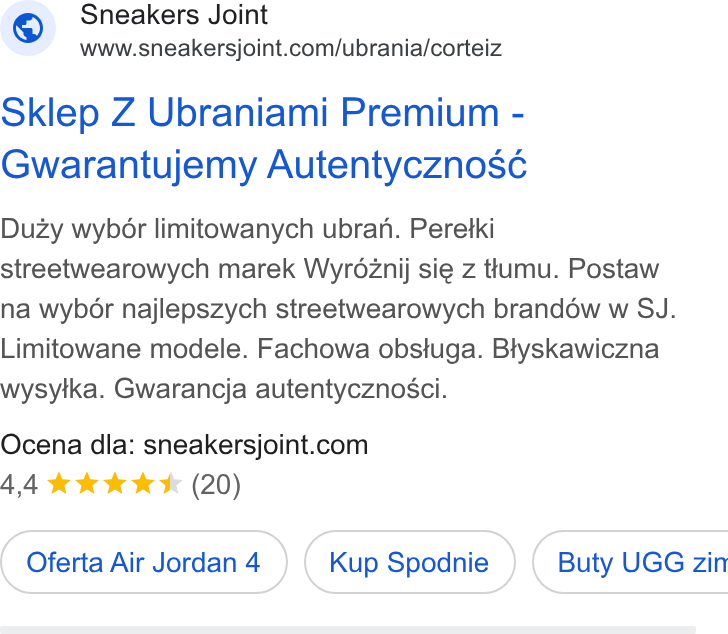This screenshot has width=728, height=634.
Task: Select the Oferta Air Jordan 4 chip
Action: click(143, 562)
